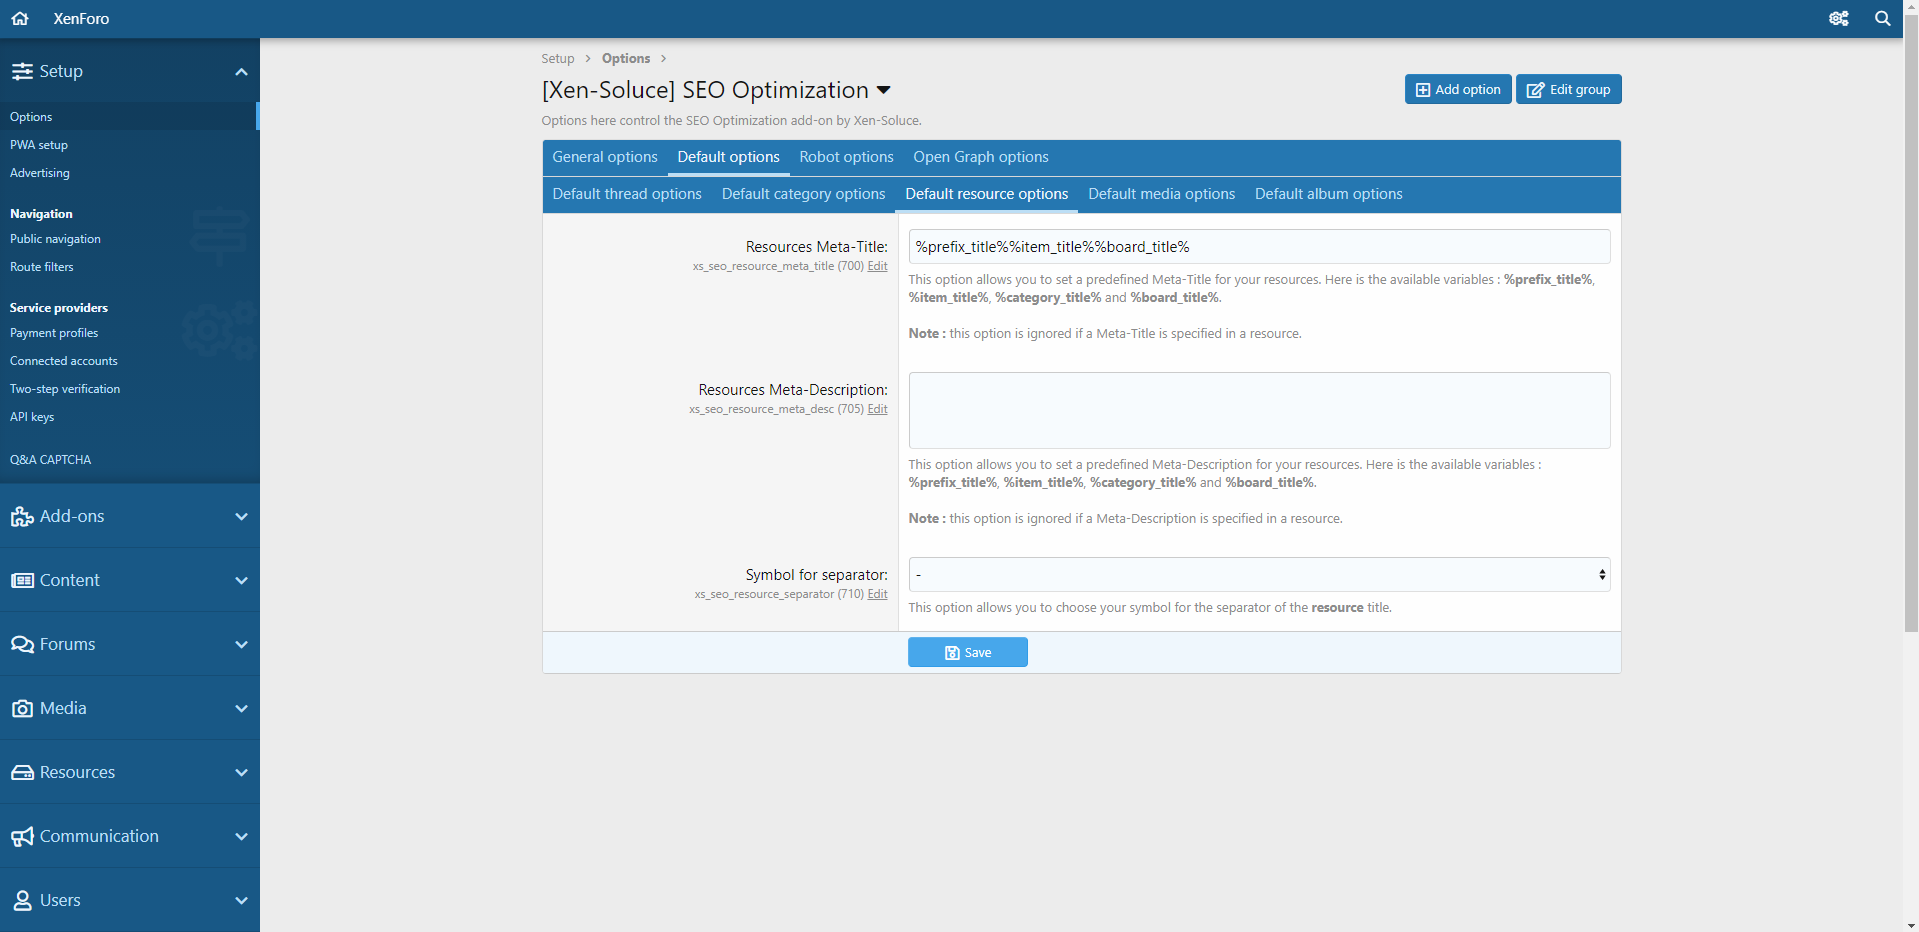Open the Default album options sub-tab
Screen dimensions: 1919x932
(x=1328, y=194)
